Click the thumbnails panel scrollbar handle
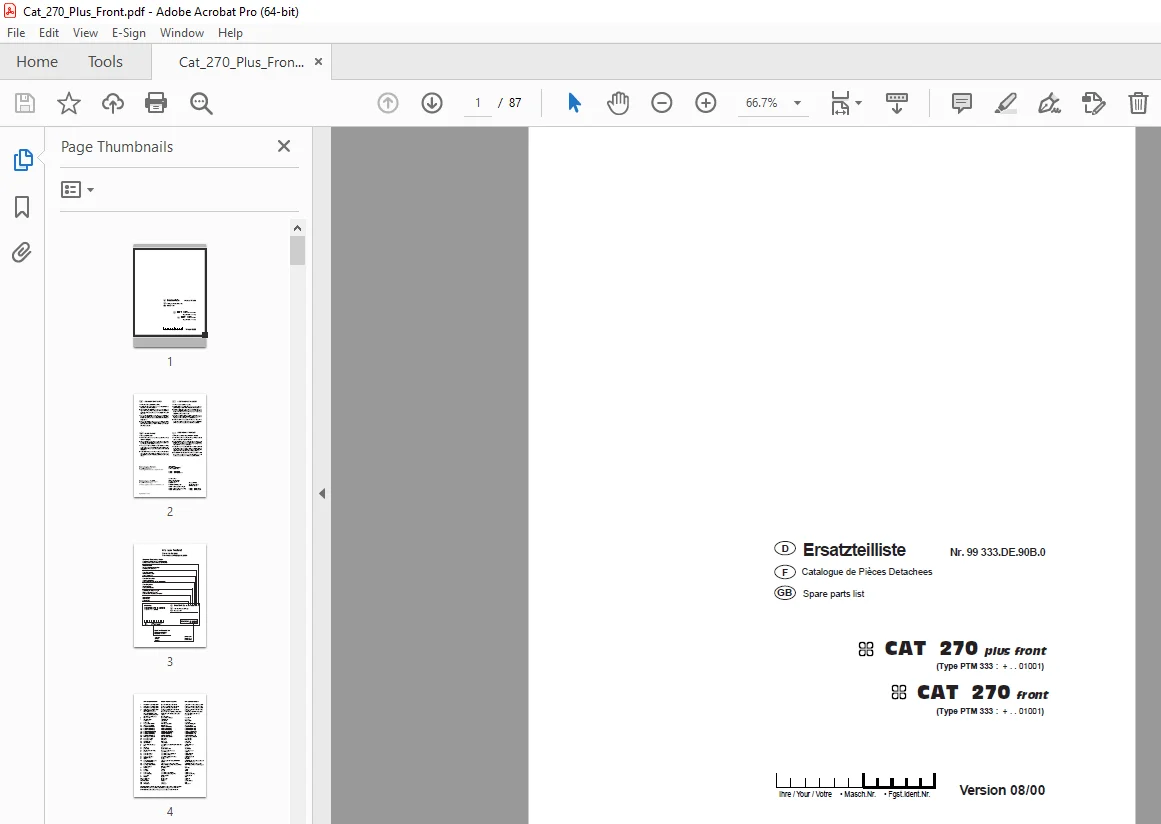Viewport: 1161px width, 824px height. 298,250
